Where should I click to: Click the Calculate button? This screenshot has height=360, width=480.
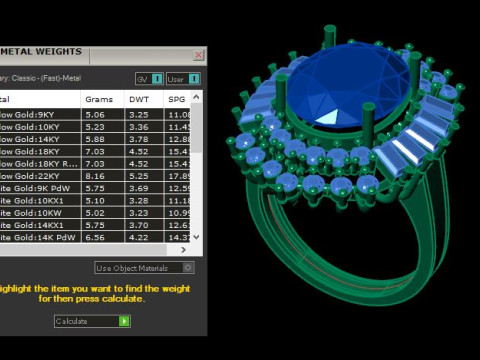click(92, 321)
